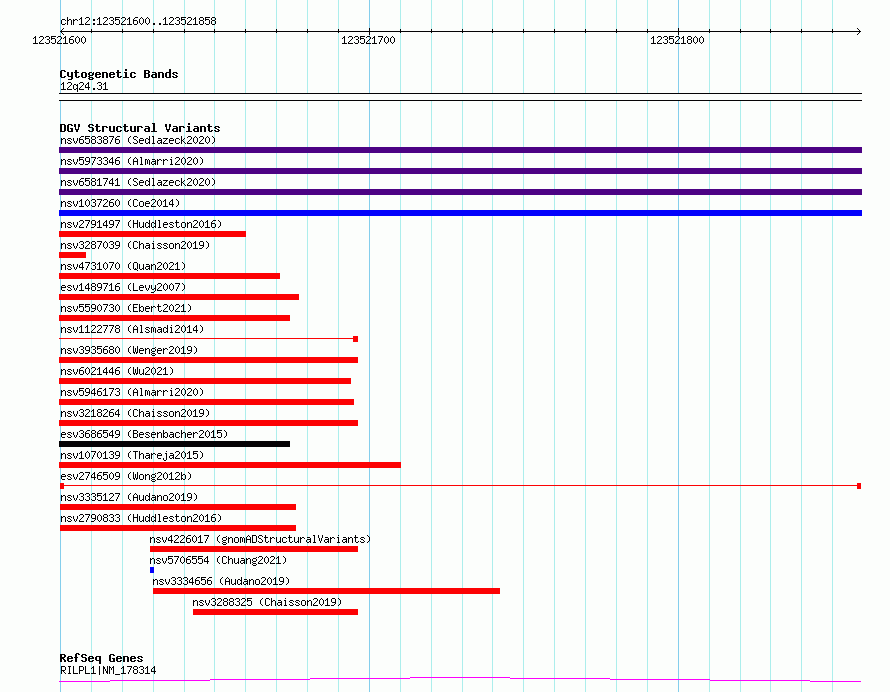
Task: Click the DGV Structural Variants track title
Action: [x=140, y=128]
